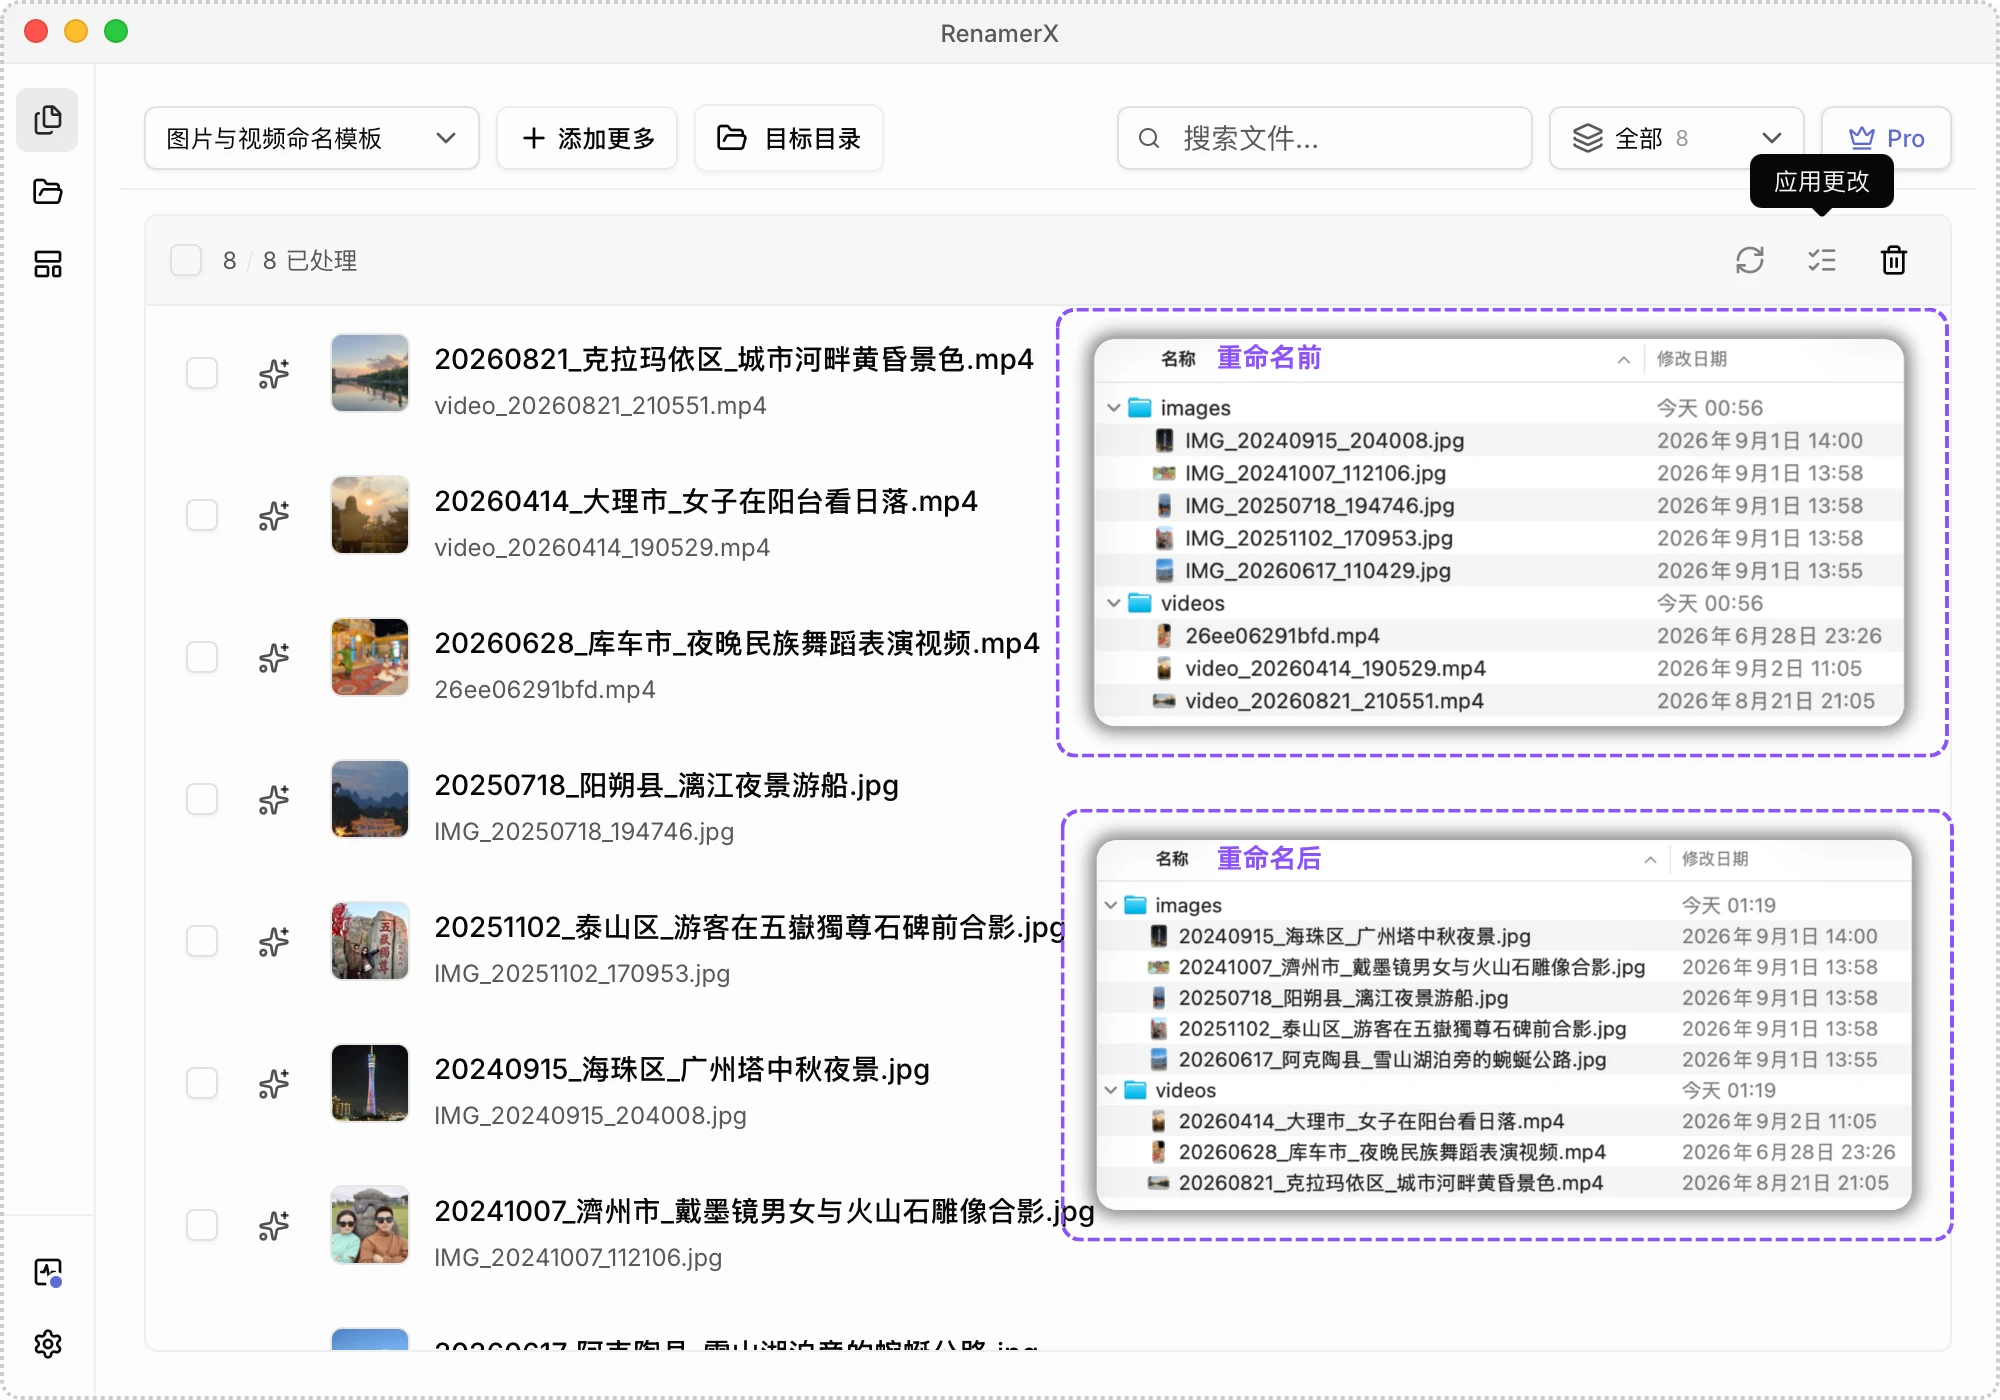
Task: Check the box for 20251102_泰山区 file
Action: point(202,942)
